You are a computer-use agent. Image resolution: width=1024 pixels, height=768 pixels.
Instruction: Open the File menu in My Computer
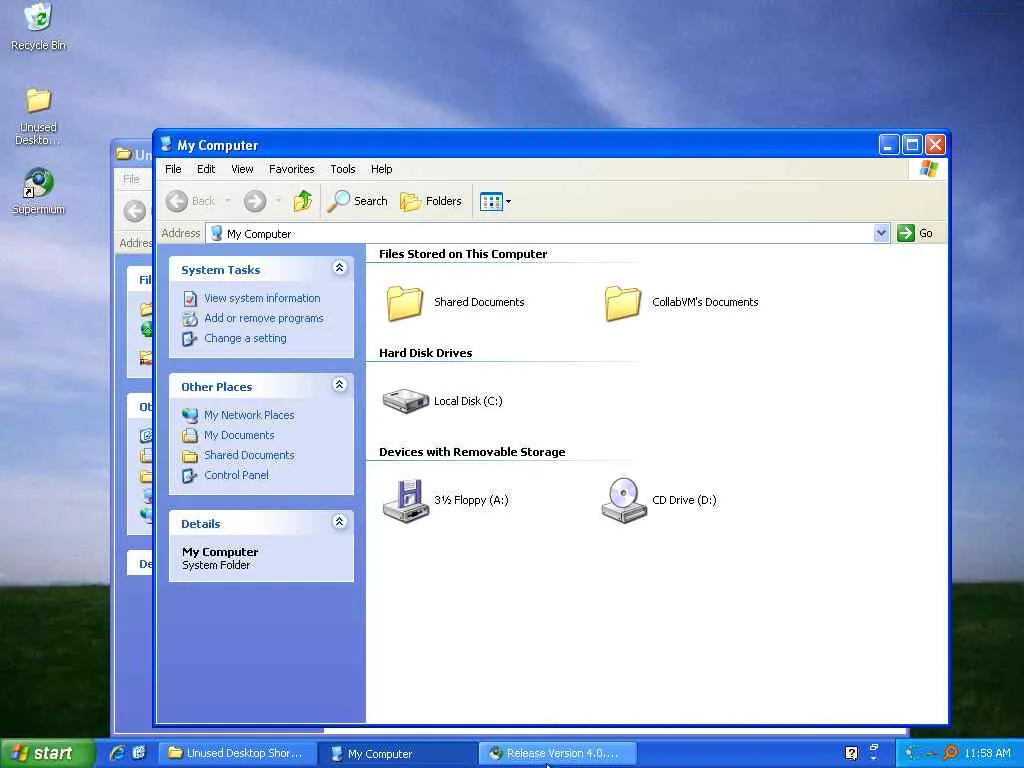point(173,169)
